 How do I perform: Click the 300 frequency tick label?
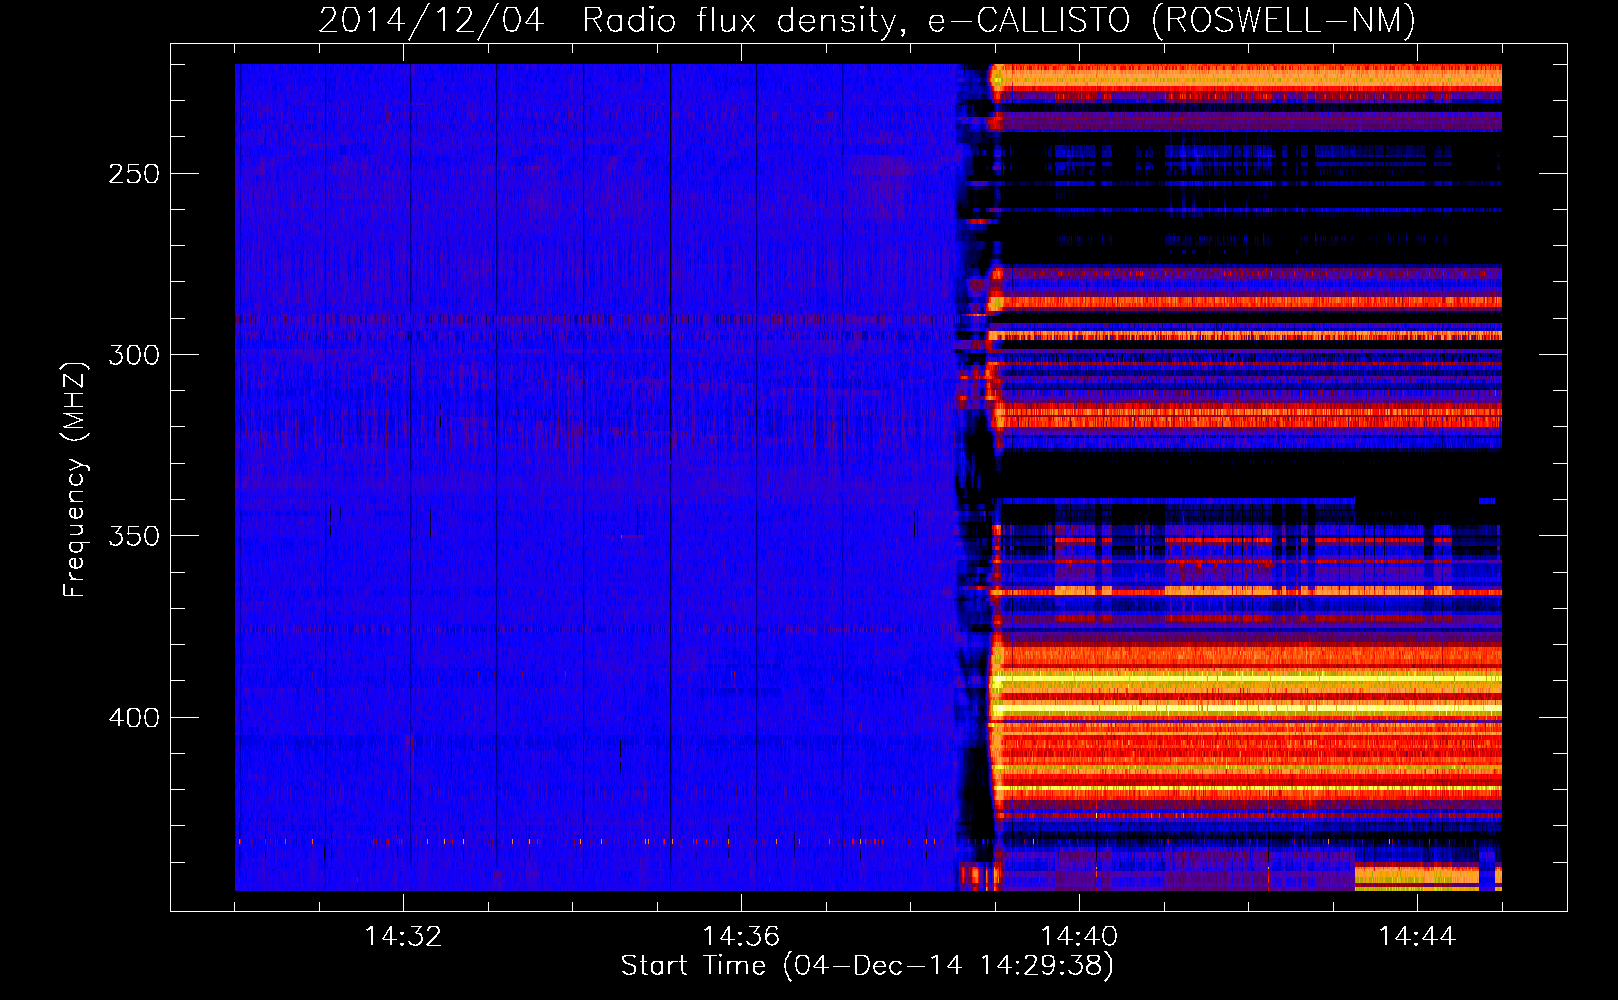point(134,355)
